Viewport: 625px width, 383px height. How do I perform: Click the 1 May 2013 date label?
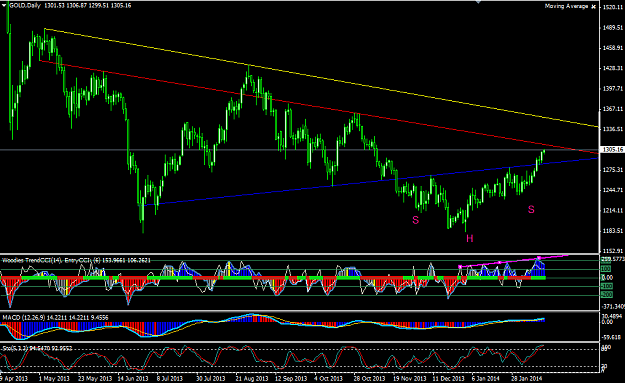tap(54, 378)
